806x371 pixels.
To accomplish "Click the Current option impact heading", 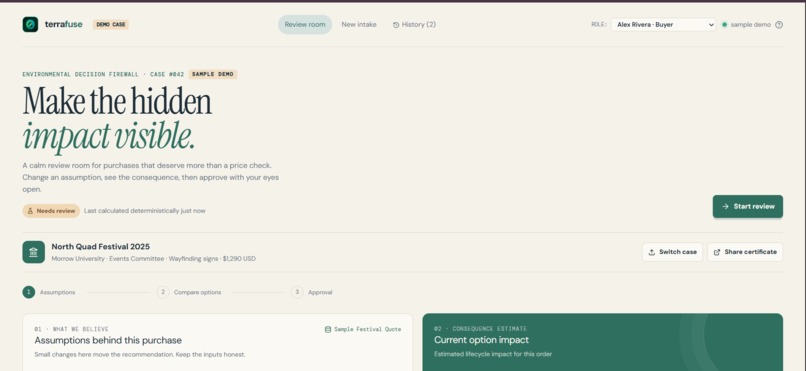I will click(481, 340).
